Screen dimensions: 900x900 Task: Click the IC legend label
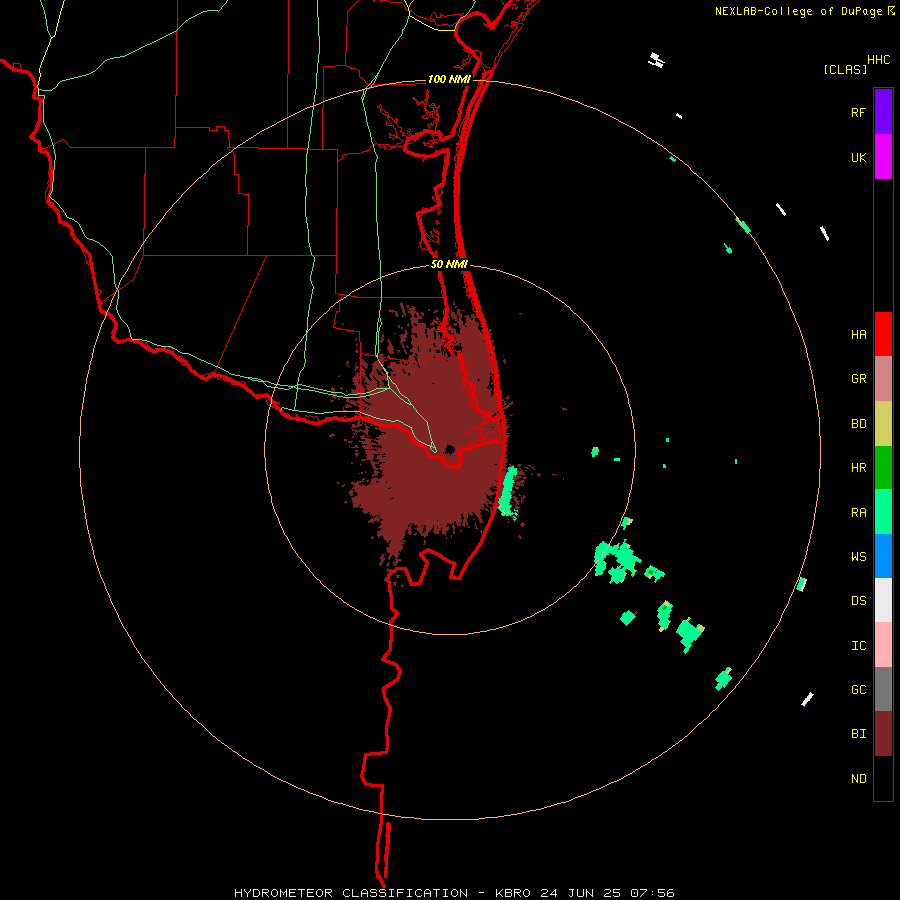click(x=858, y=646)
